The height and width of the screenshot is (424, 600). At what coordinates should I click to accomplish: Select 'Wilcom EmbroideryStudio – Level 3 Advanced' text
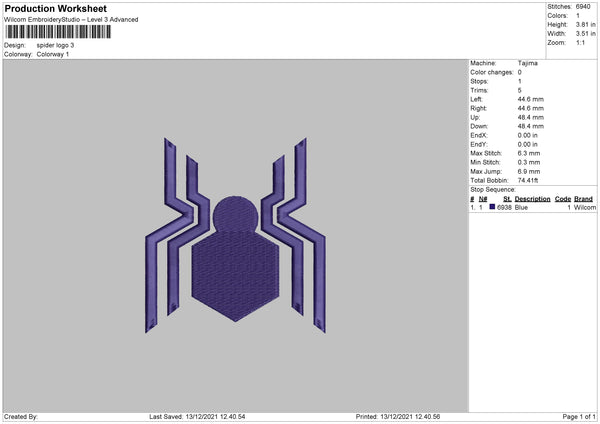pos(71,20)
